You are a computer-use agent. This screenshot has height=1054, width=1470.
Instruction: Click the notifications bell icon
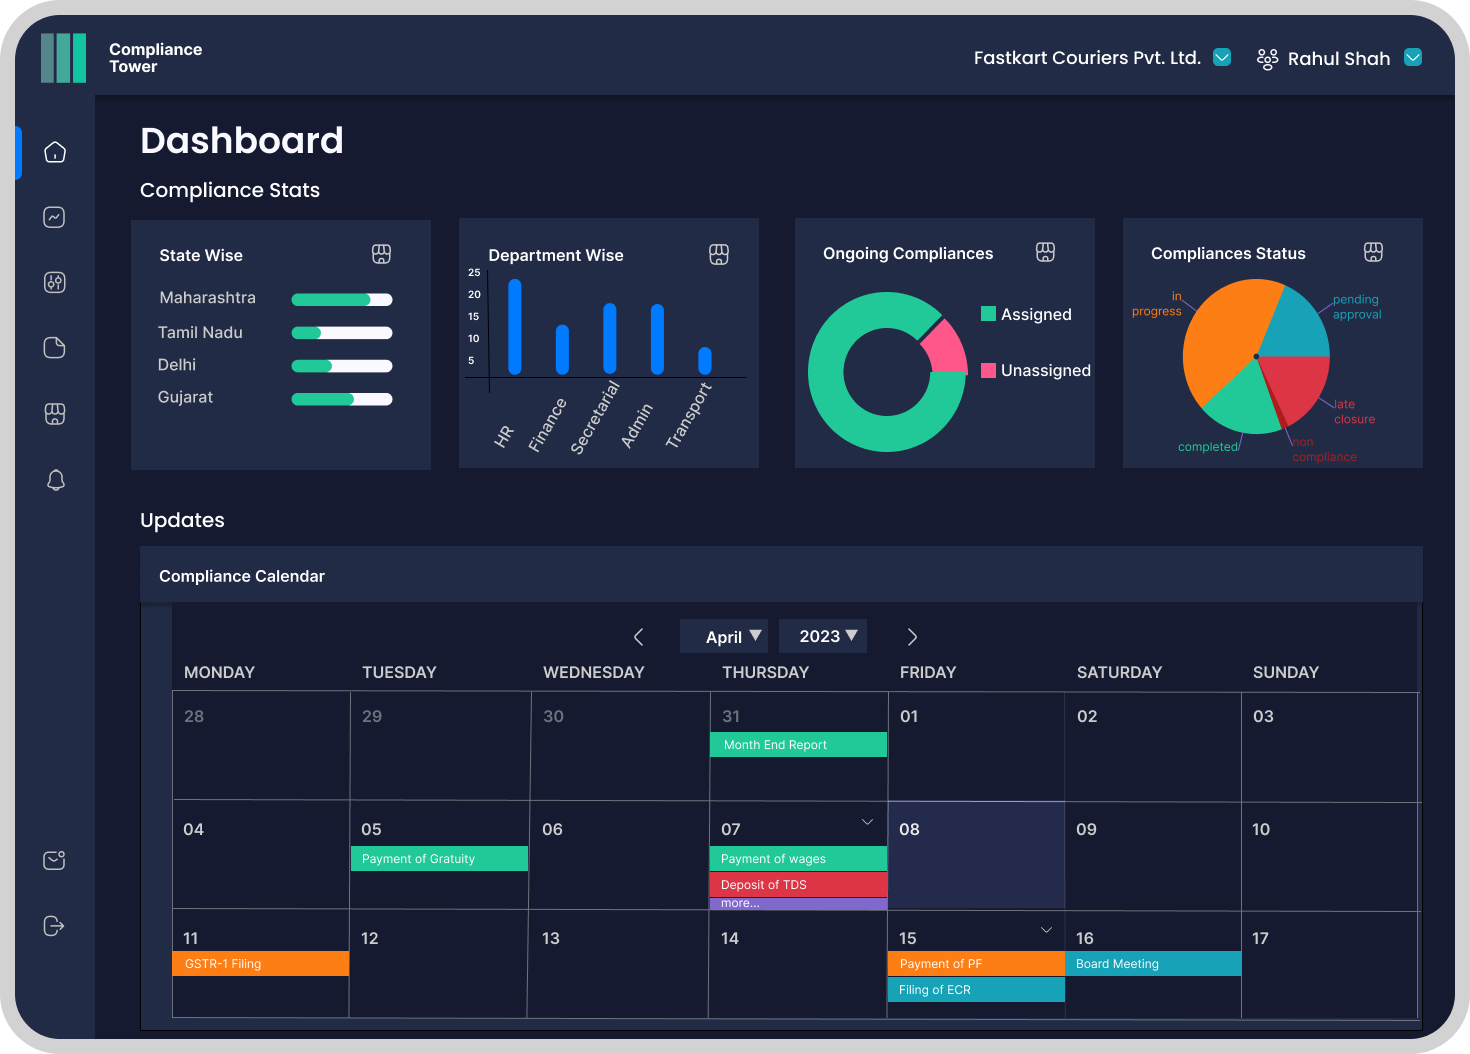click(55, 480)
